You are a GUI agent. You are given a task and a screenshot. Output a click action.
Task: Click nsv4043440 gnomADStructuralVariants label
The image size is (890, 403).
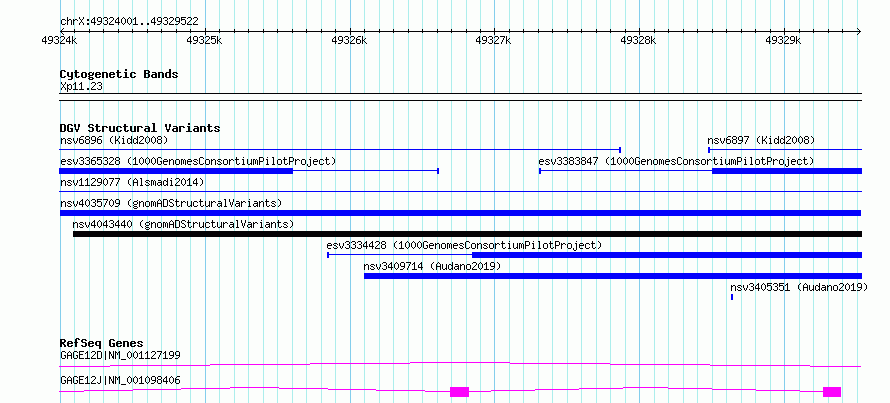pos(183,224)
